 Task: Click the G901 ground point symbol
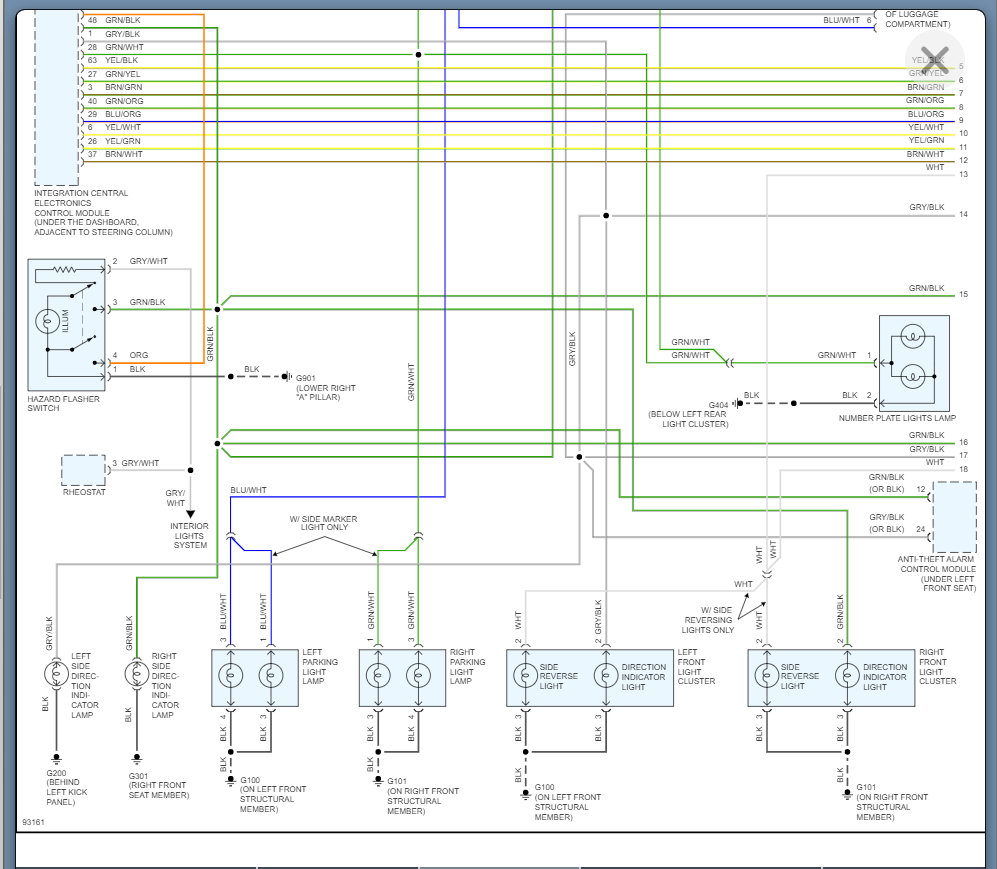click(x=286, y=377)
